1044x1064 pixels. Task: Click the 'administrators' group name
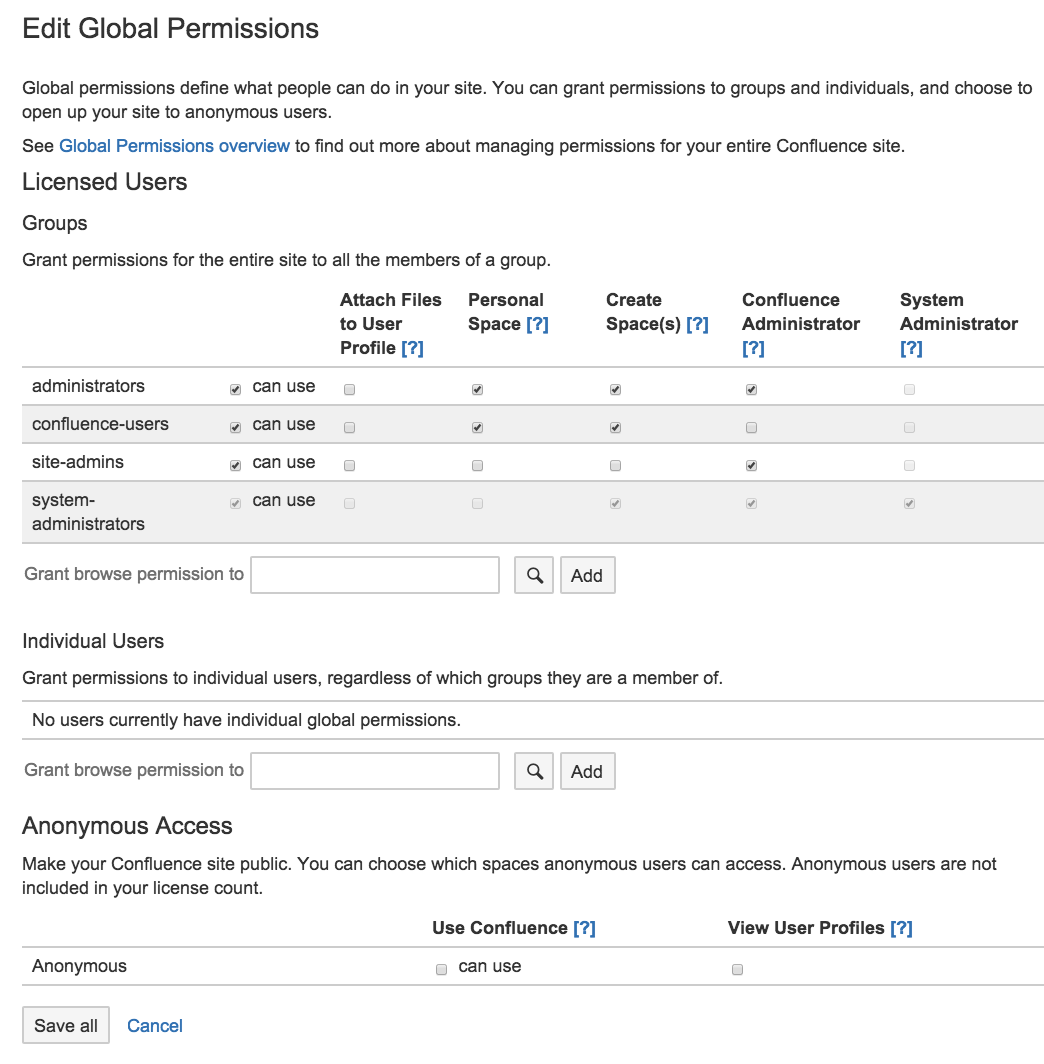pos(88,386)
